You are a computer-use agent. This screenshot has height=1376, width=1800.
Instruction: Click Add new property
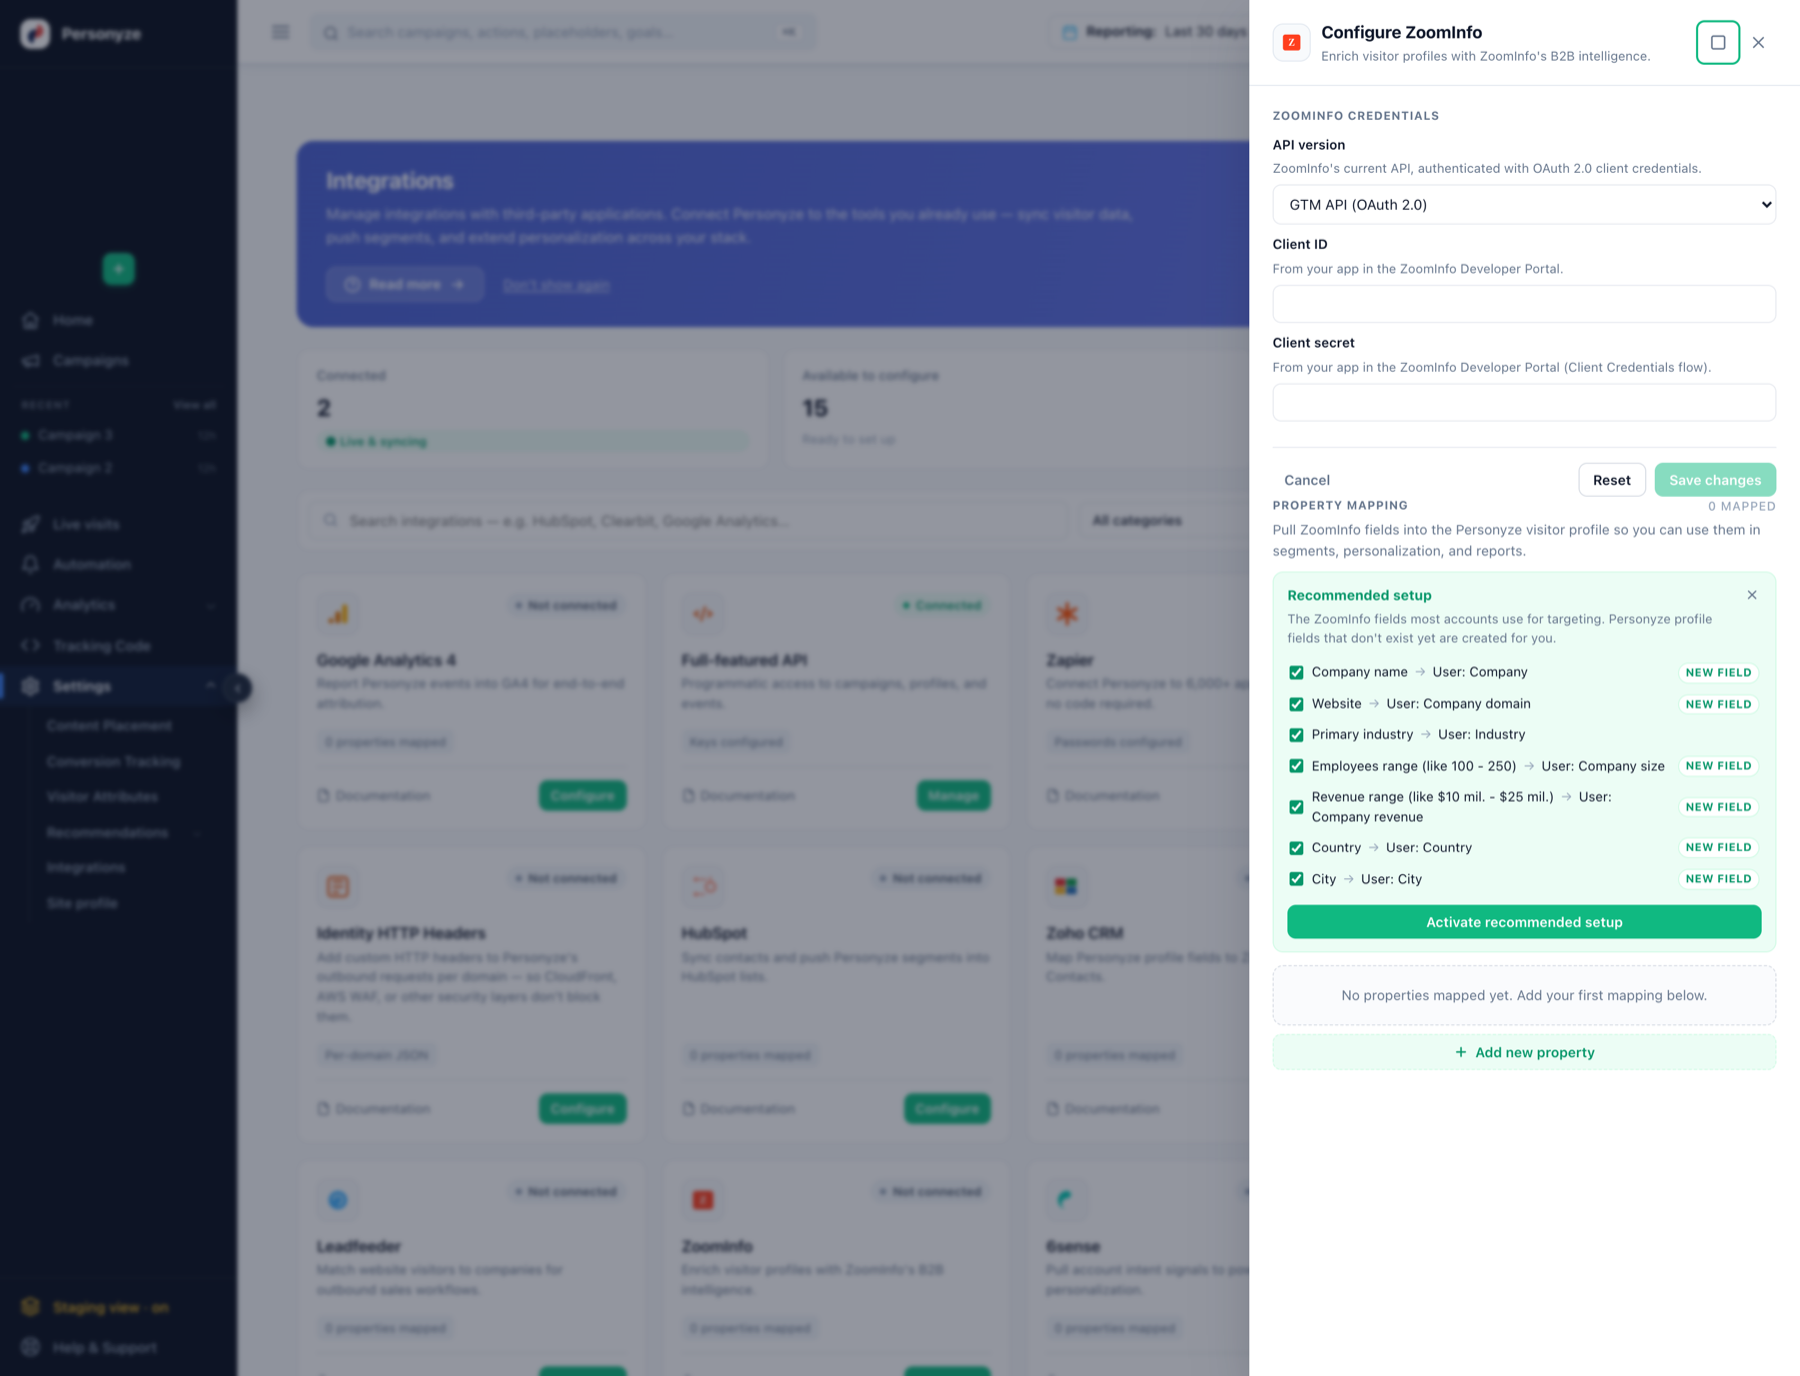(1523, 1052)
